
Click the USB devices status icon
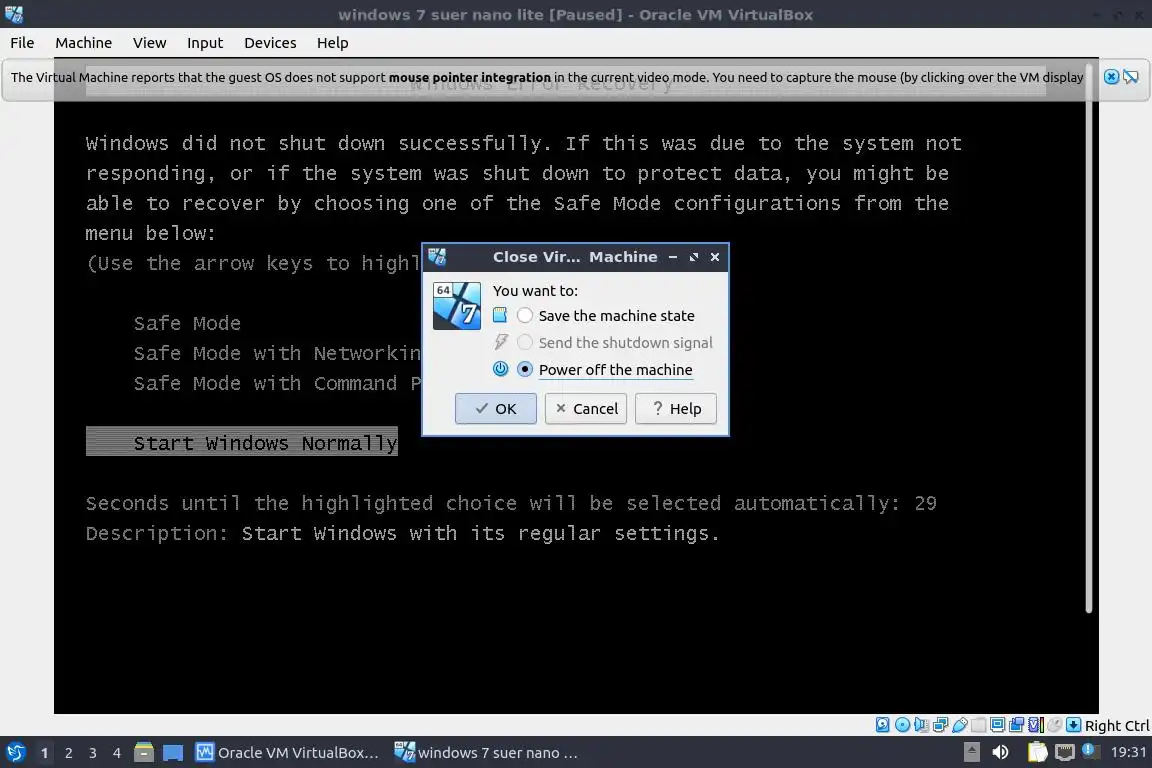point(960,725)
